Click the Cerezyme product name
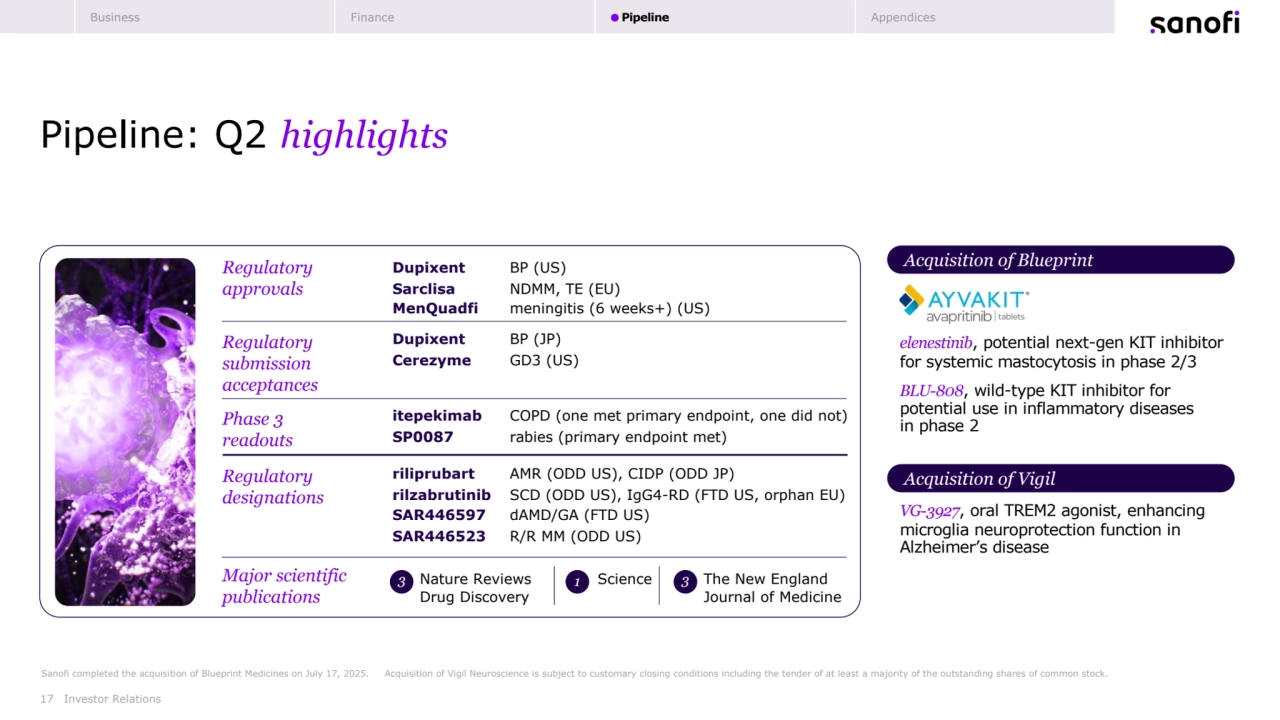The height and width of the screenshot is (720, 1280). click(x=431, y=360)
